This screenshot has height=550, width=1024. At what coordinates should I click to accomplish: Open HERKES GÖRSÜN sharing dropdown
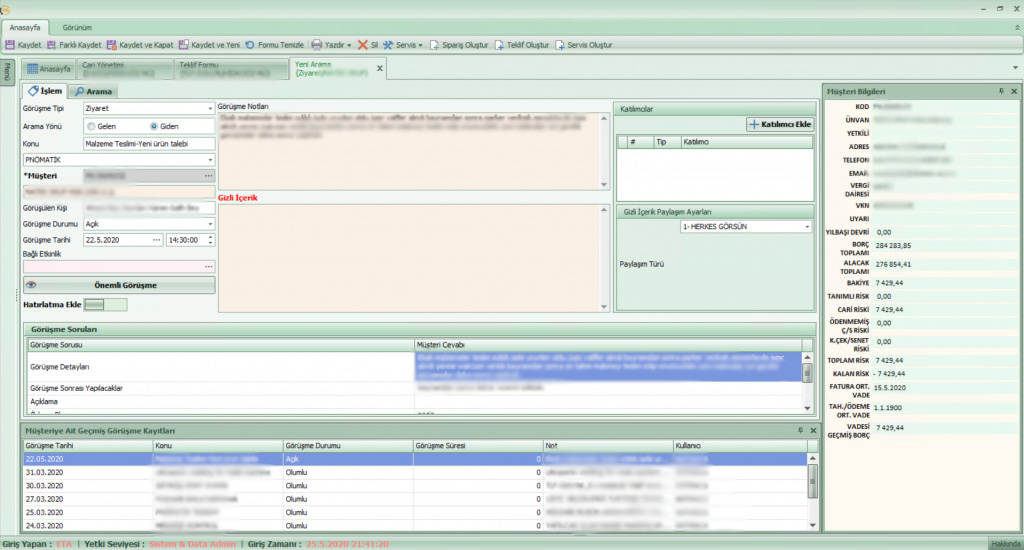point(807,227)
